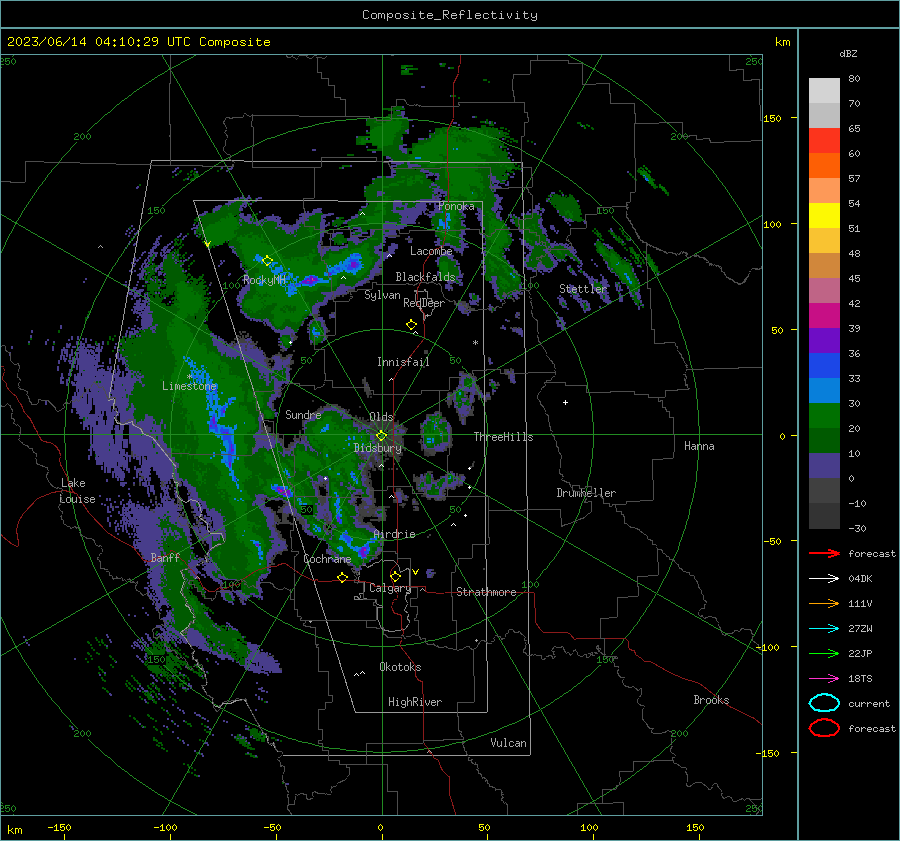Image resolution: width=900 pixels, height=841 pixels.
Task: Click the Stettler city label
Action: click(x=583, y=289)
